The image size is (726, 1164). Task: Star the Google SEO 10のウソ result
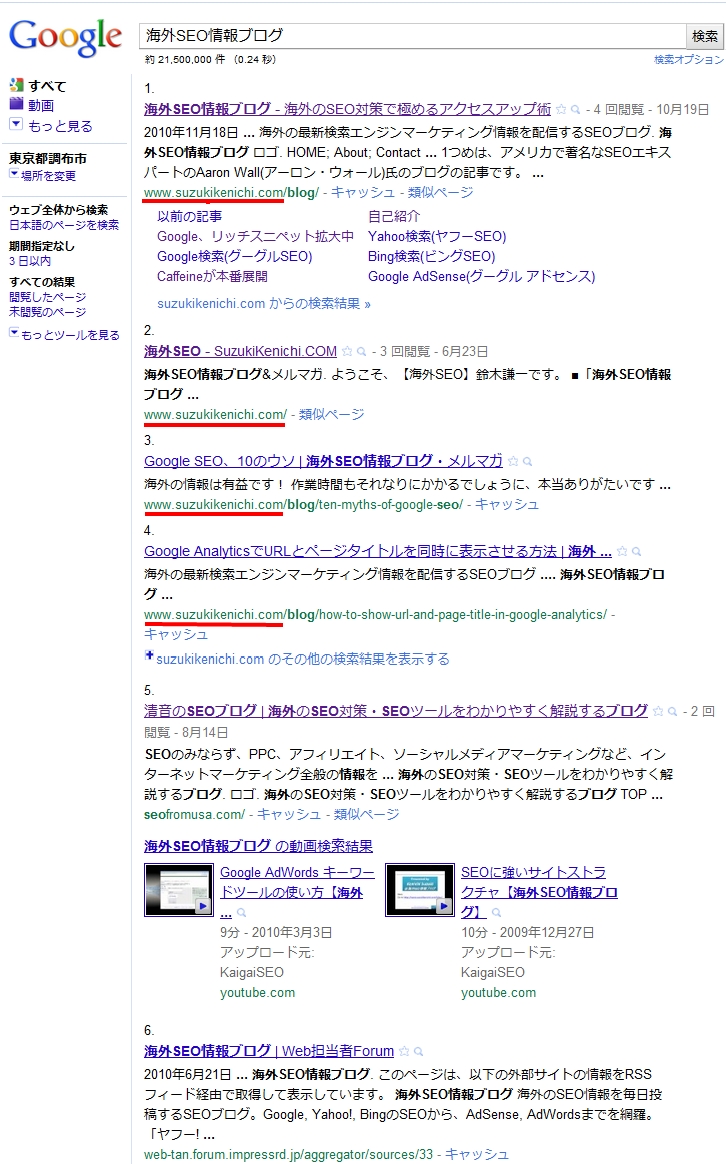tap(512, 462)
